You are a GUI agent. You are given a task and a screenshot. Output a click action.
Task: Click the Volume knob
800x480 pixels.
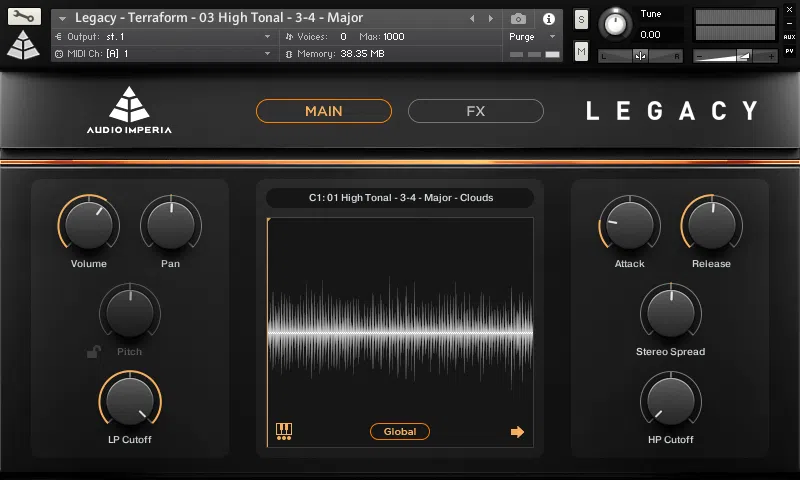(89, 225)
